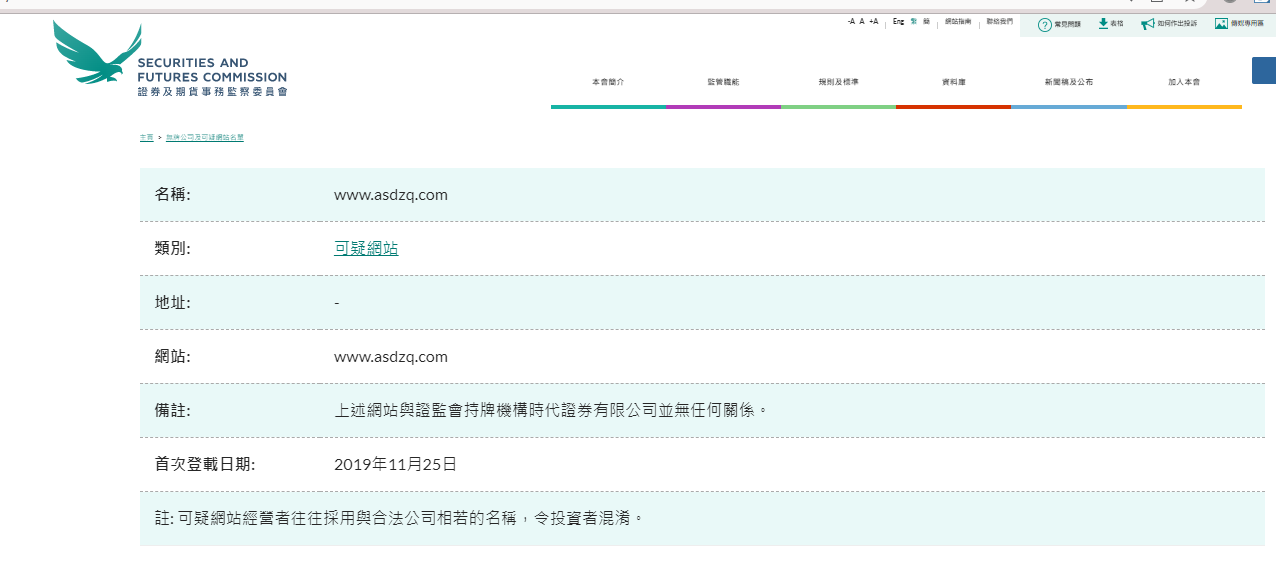
Task: Select 繁 traditional Chinese language
Action: pos(914,21)
